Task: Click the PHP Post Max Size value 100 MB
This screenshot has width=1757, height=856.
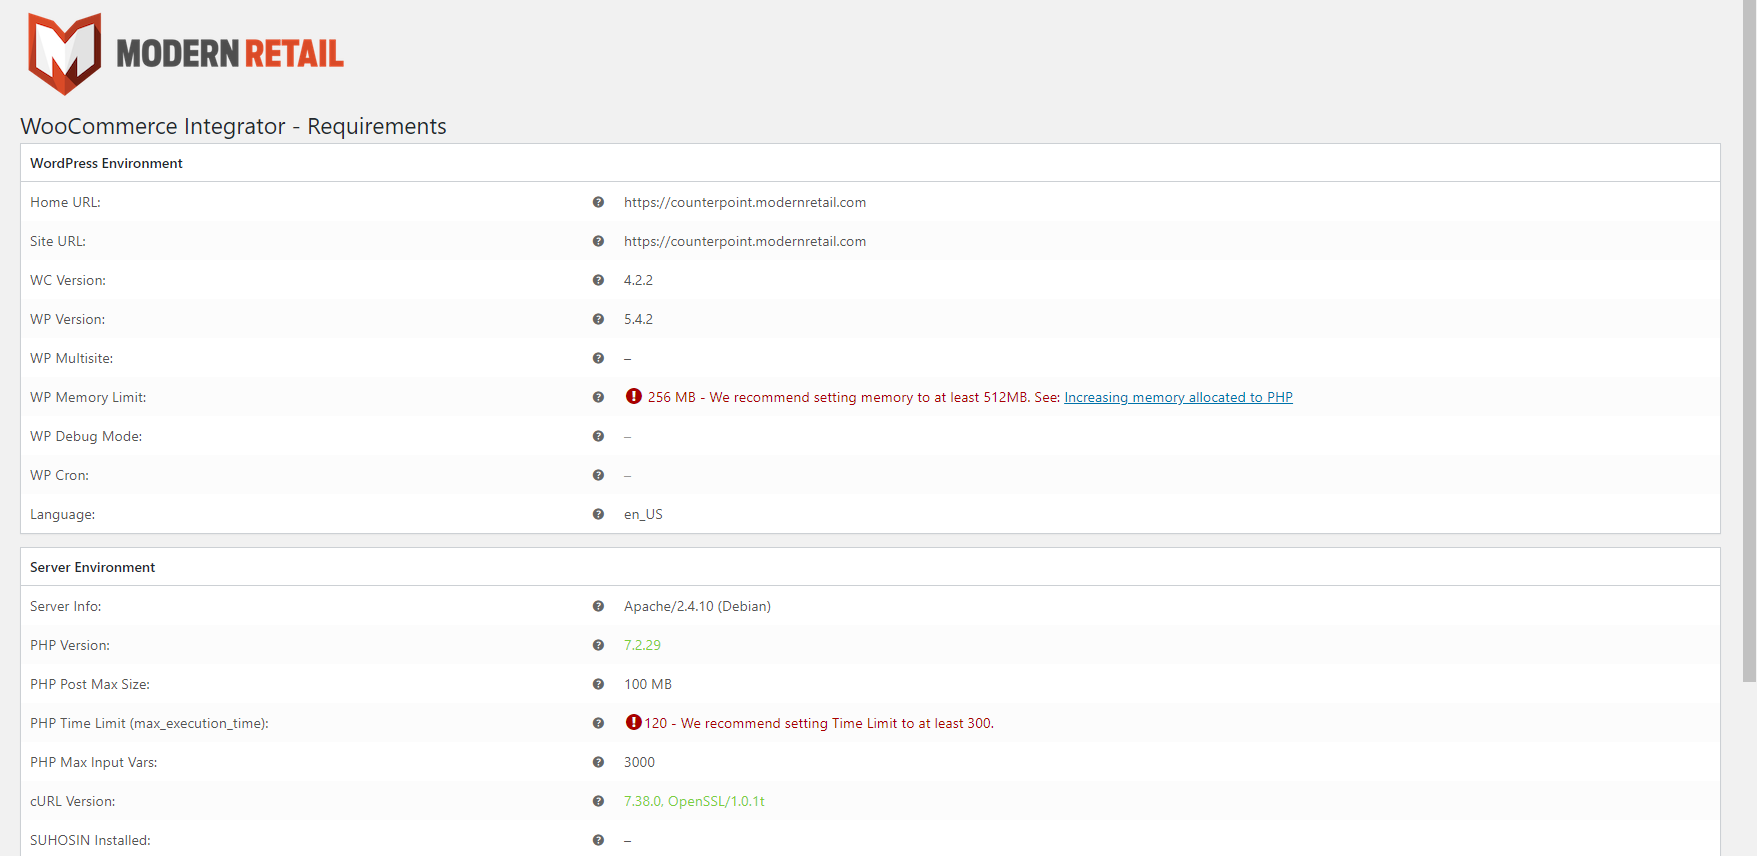Action: pyautogui.click(x=648, y=684)
